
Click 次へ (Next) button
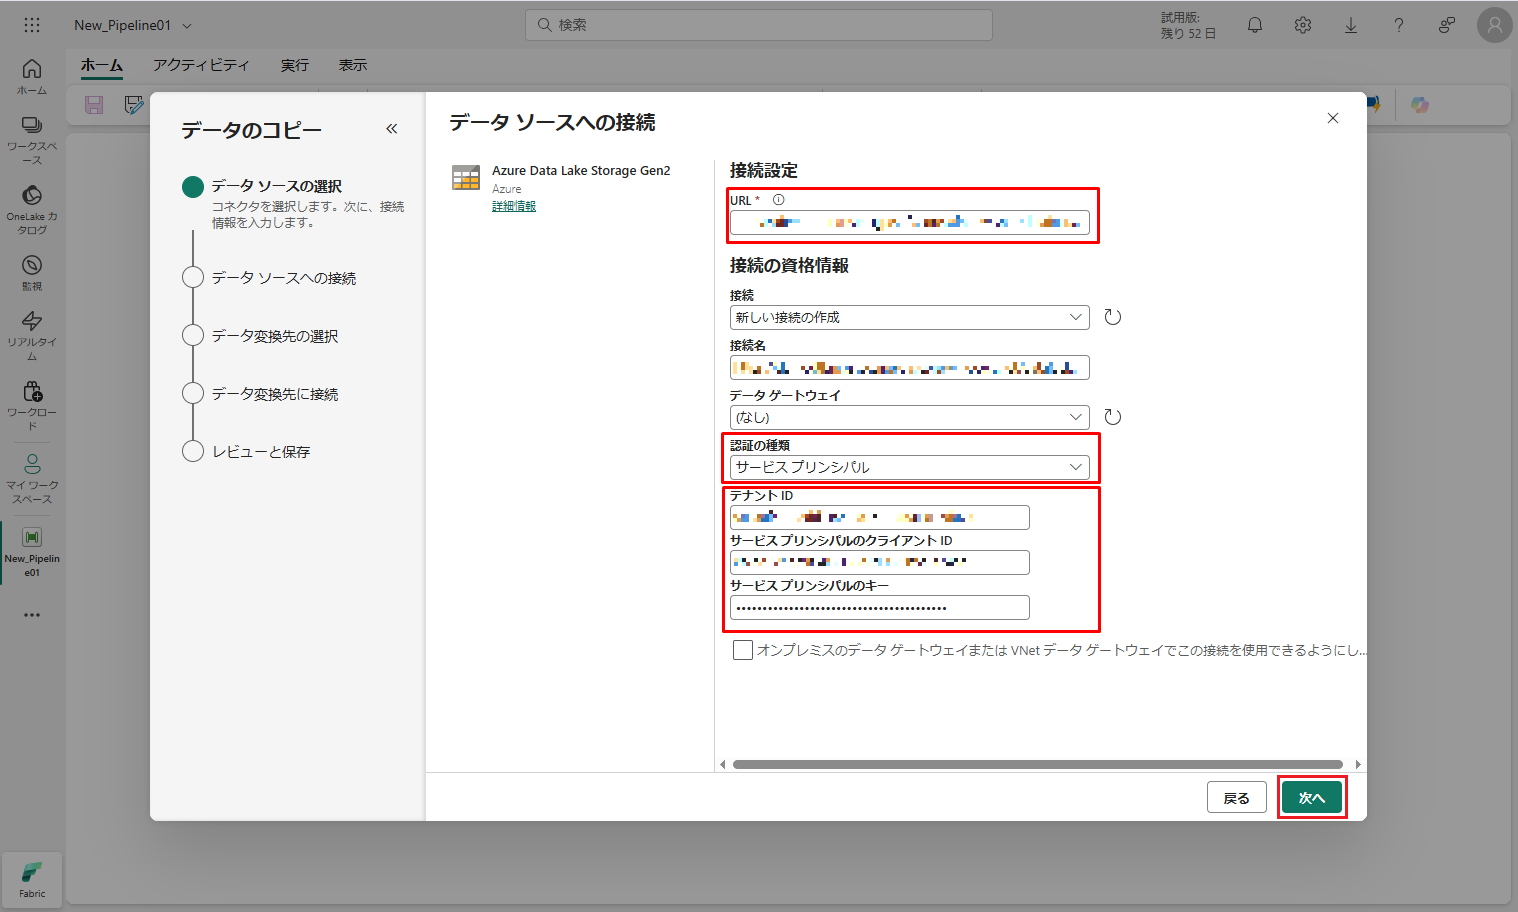1312,798
